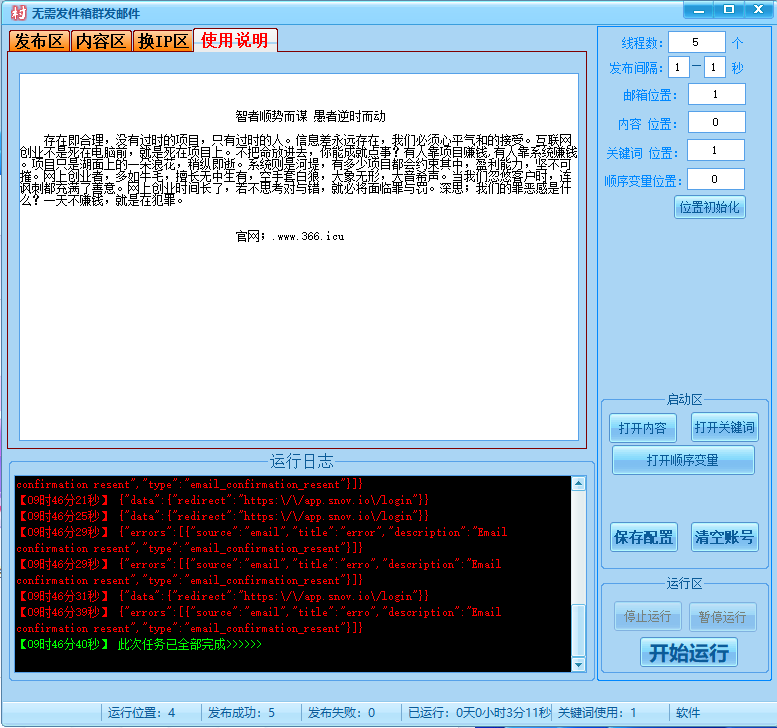The width and height of the screenshot is (777, 728).
Task: Click the 打开内容 button
Action: pyautogui.click(x=642, y=428)
